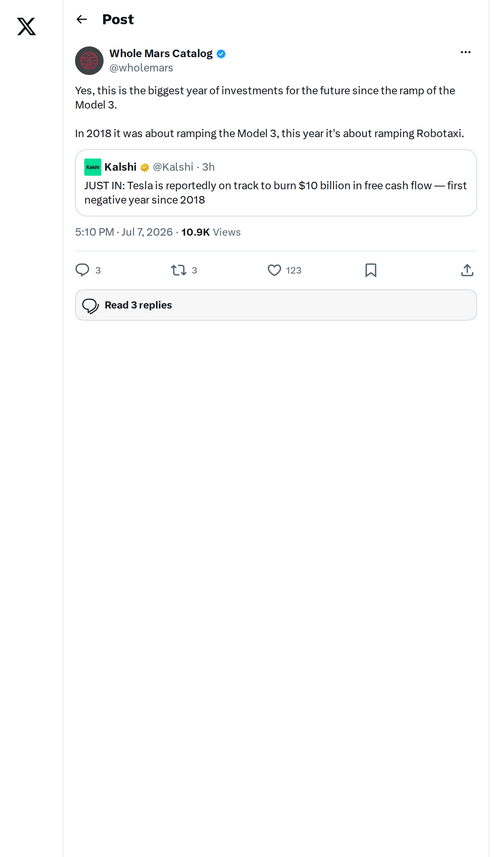The image size is (500, 857).
Task: Open the quoted Kalshi post text
Action: pos(275,192)
